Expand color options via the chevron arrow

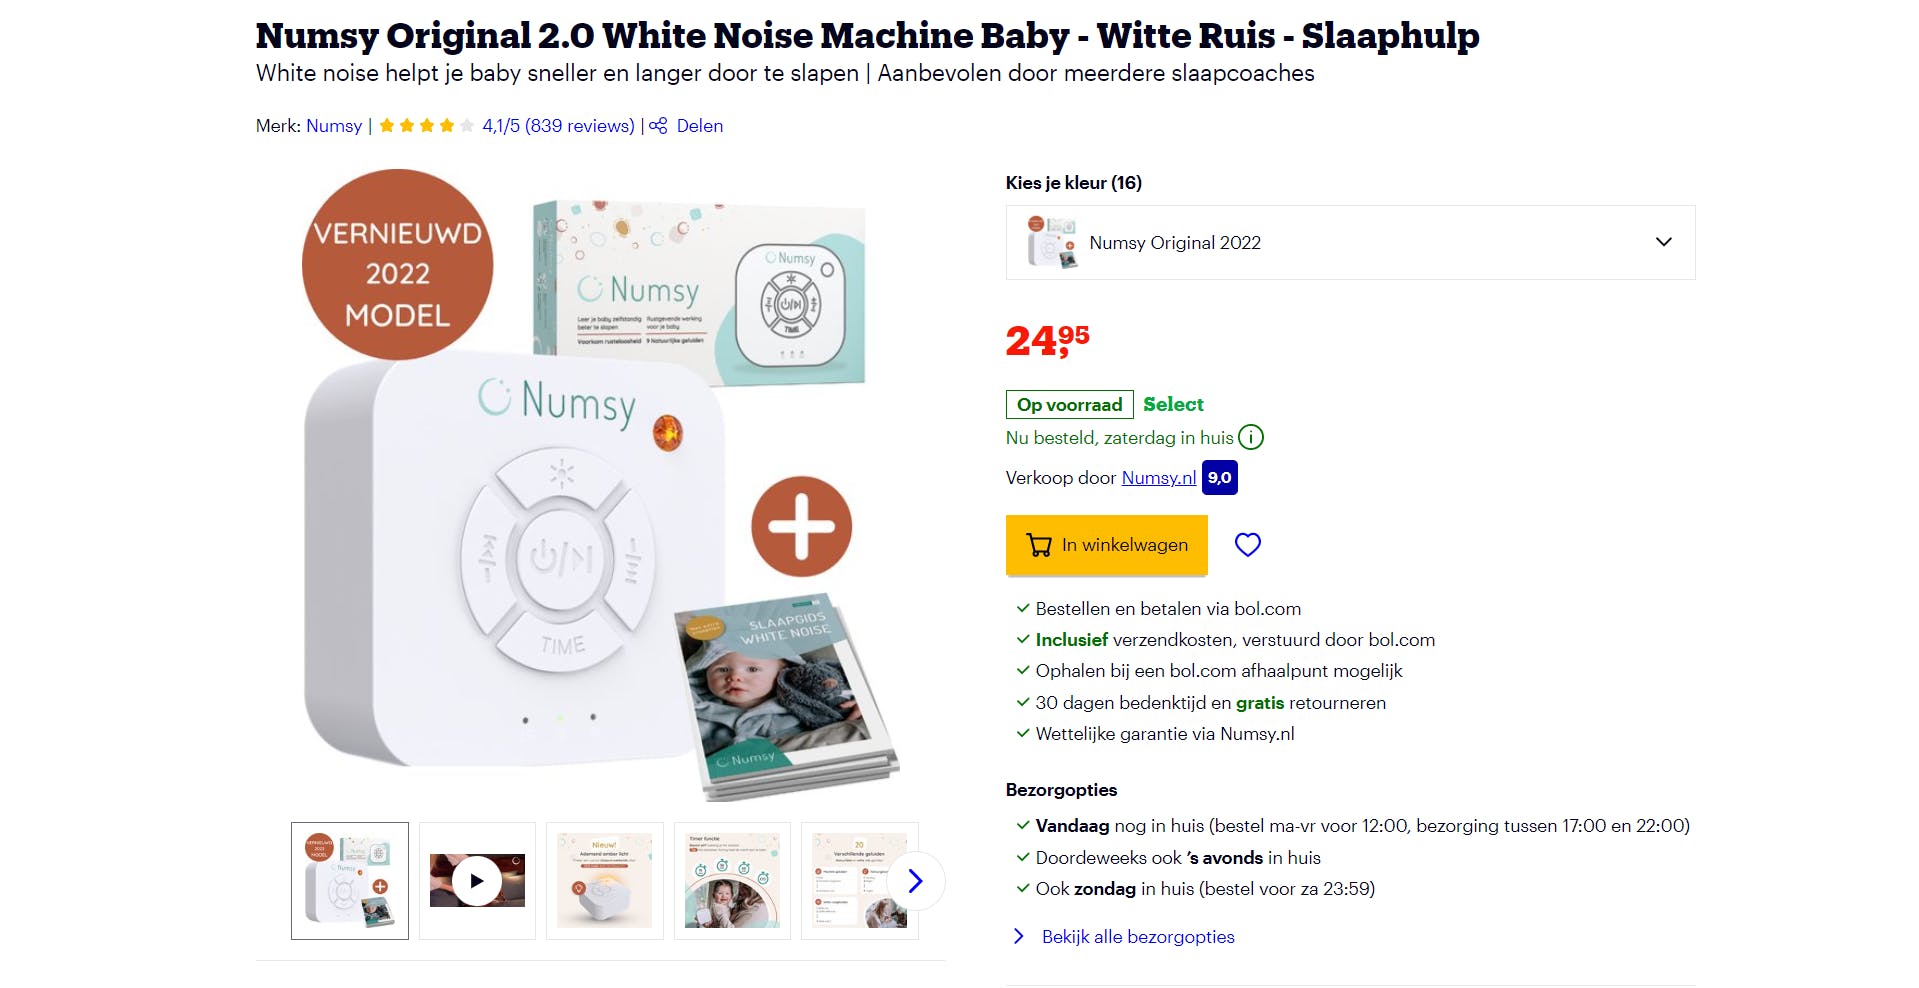point(1663,242)
